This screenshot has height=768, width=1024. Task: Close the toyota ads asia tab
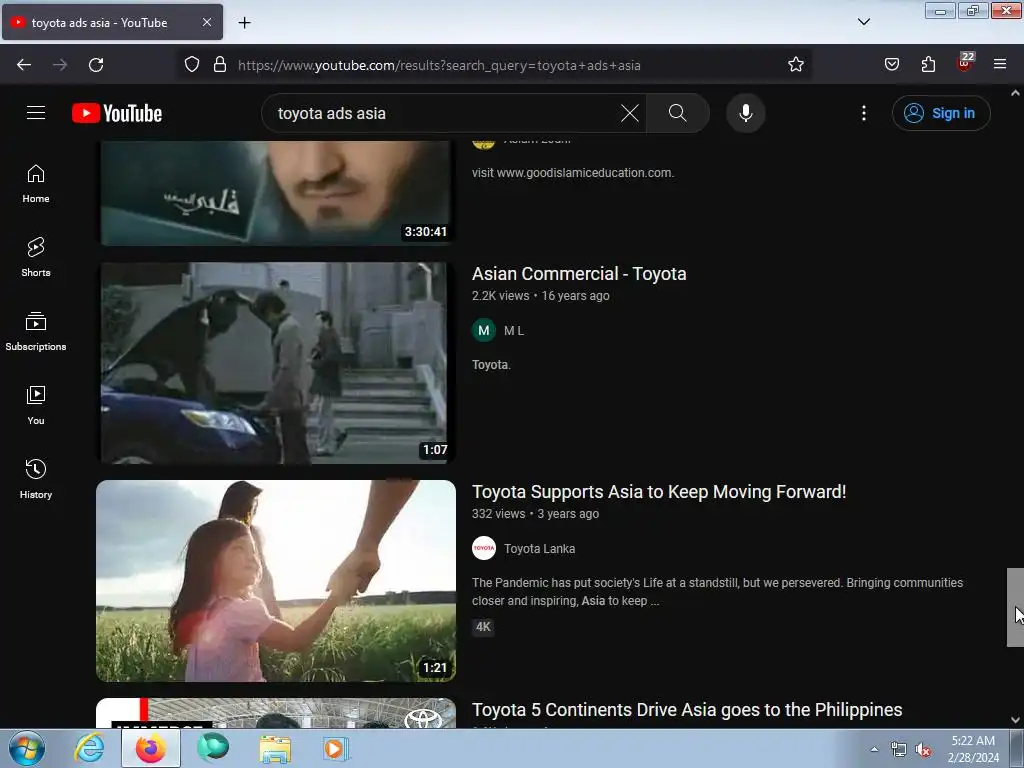(x=206, y=22)
